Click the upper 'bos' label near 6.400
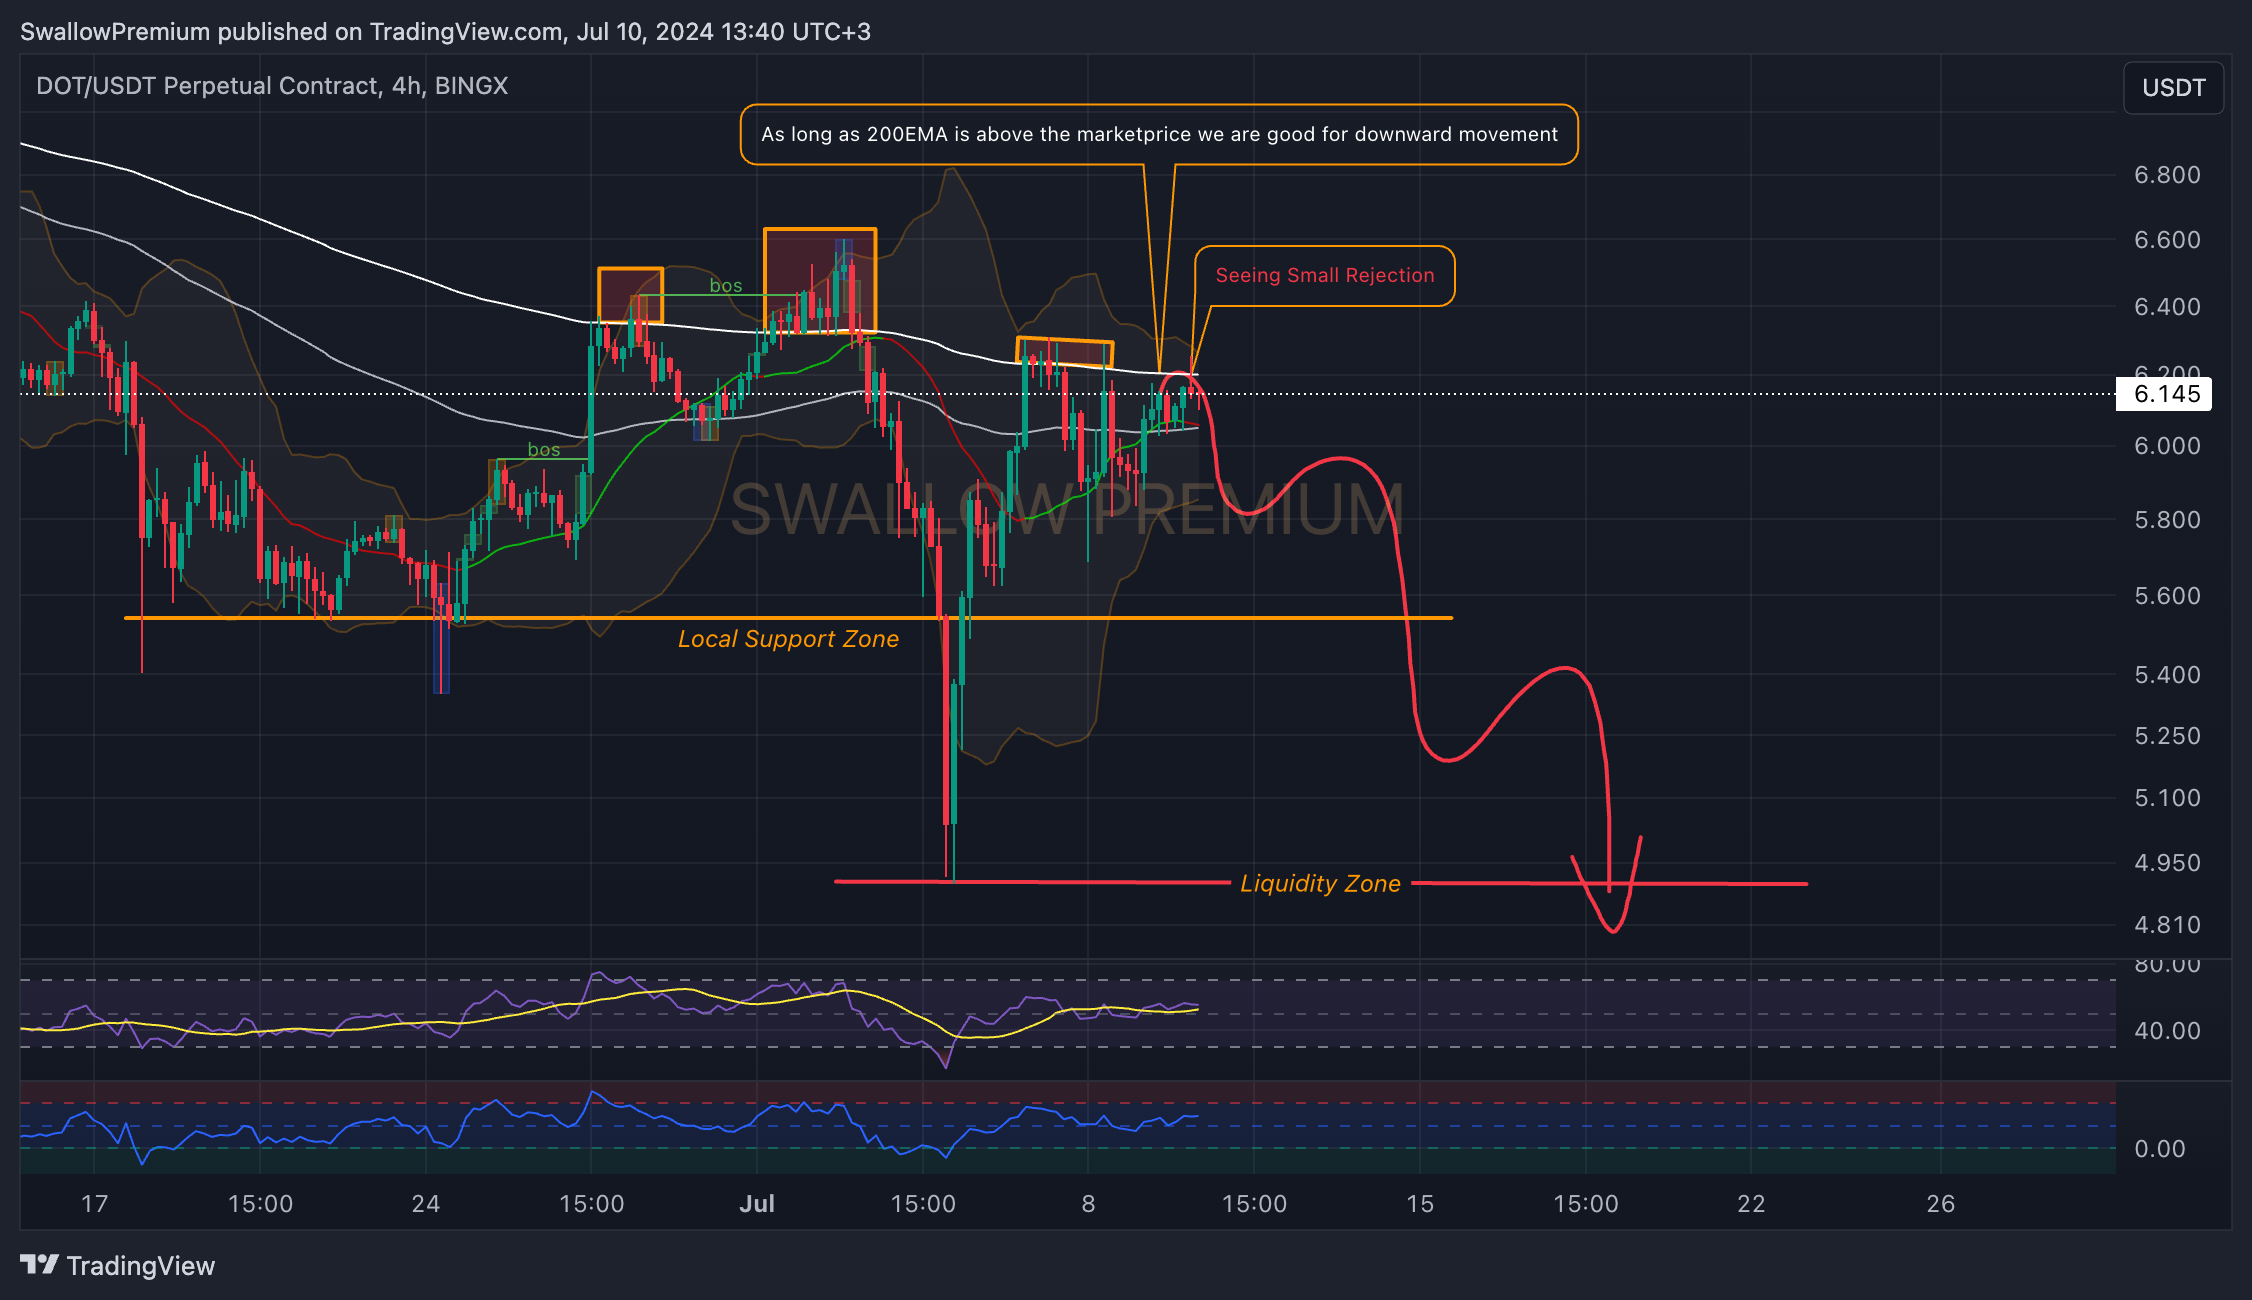 726,286
